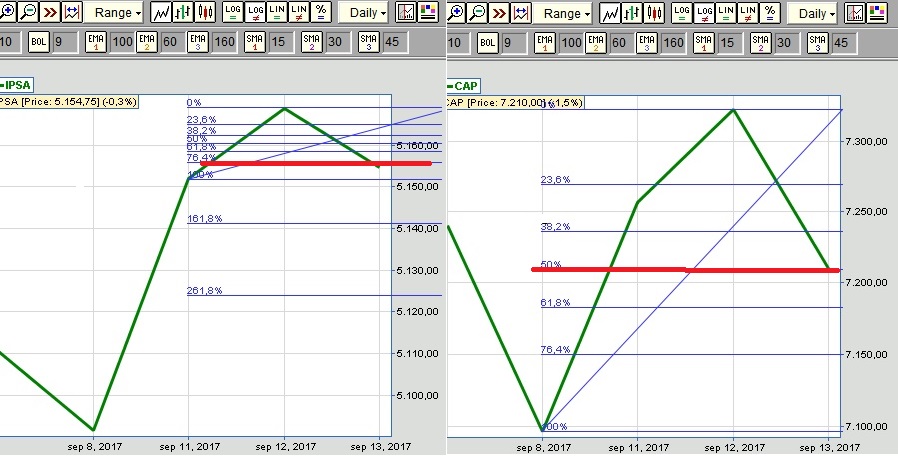Click EMA 1 period field showing 100 in IPSA chart
Image resolution: width=898 pixels, height=459 pixels.
121,42
